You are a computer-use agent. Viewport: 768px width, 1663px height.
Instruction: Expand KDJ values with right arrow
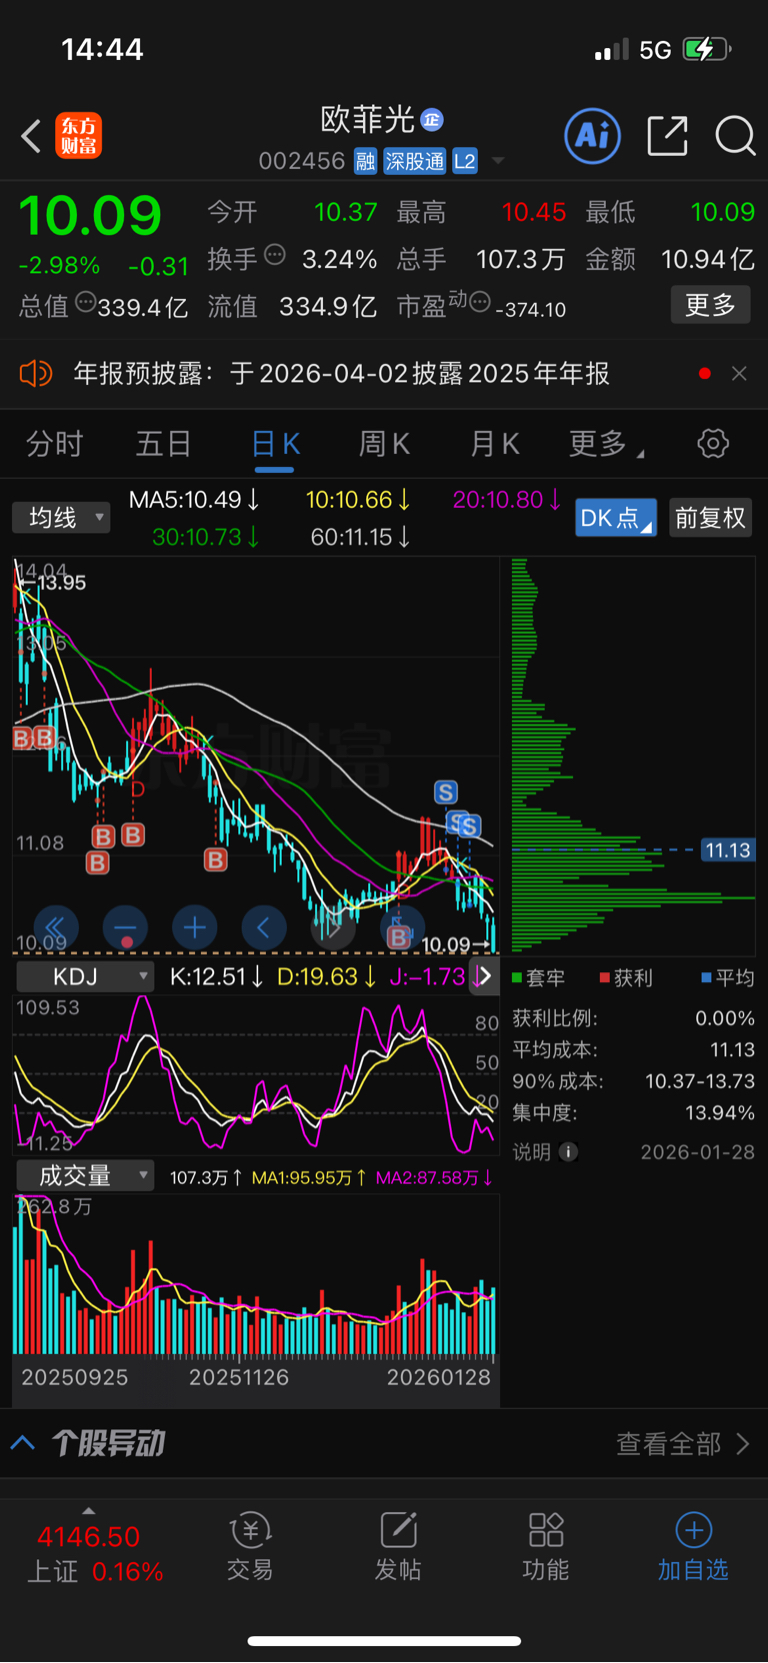pyautogui.click(x=485, y=976)
